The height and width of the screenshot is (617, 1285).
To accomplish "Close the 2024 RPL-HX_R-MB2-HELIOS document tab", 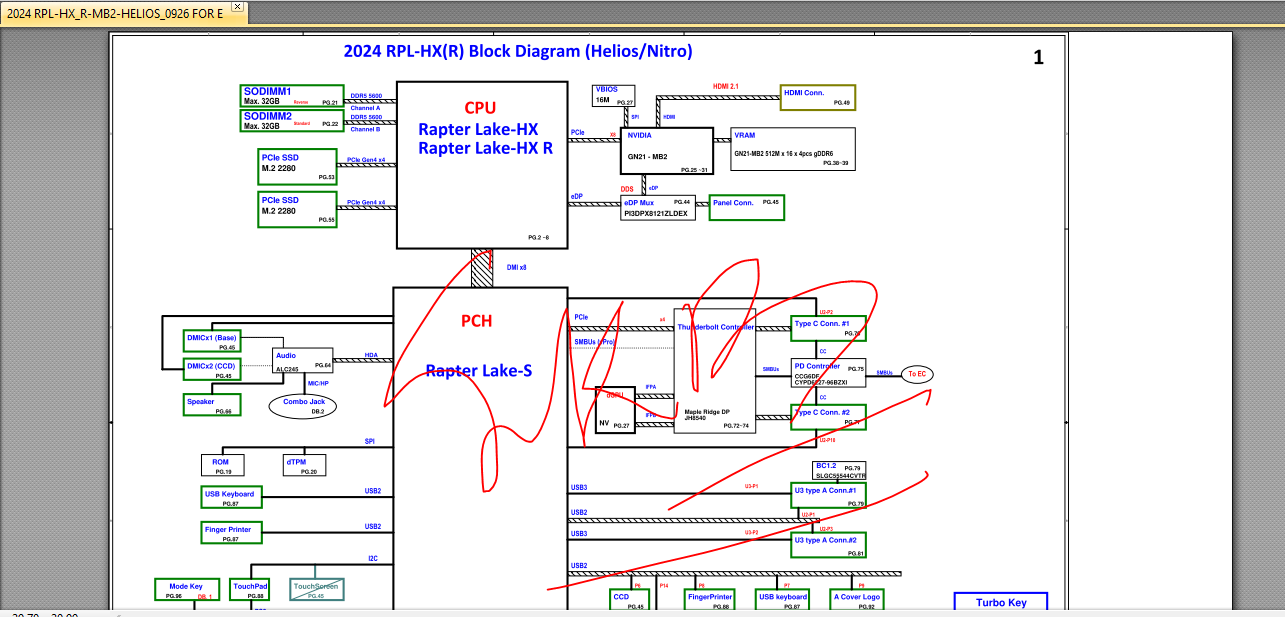I will (x=237, y=7).
